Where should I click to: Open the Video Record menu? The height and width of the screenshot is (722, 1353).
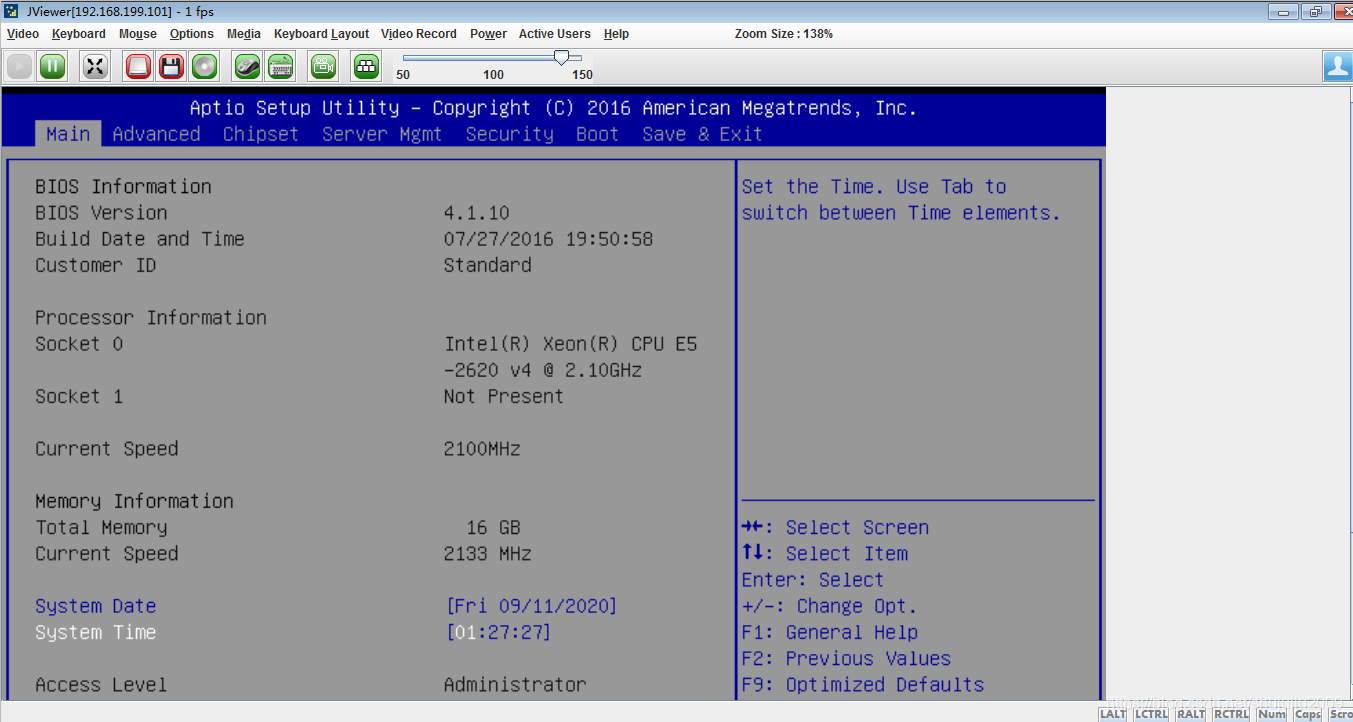click(419, 34)
